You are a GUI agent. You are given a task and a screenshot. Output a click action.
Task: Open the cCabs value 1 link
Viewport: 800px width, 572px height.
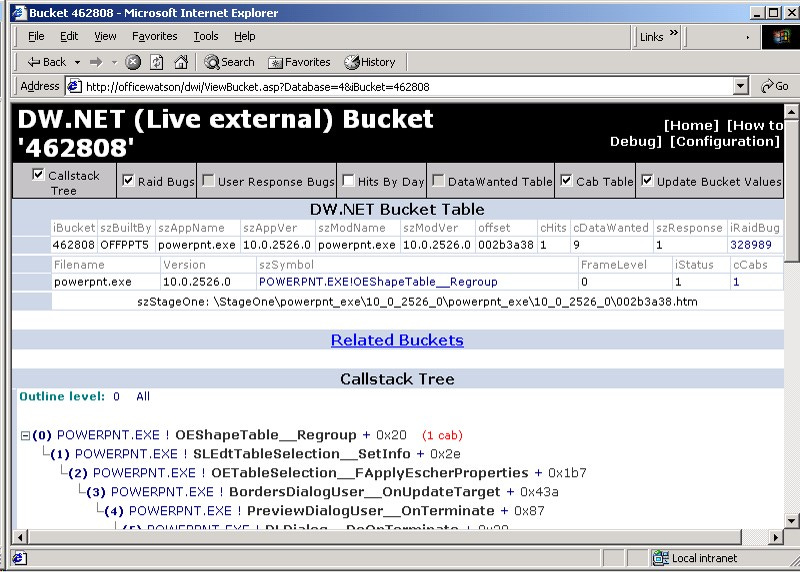pos(736,282)
